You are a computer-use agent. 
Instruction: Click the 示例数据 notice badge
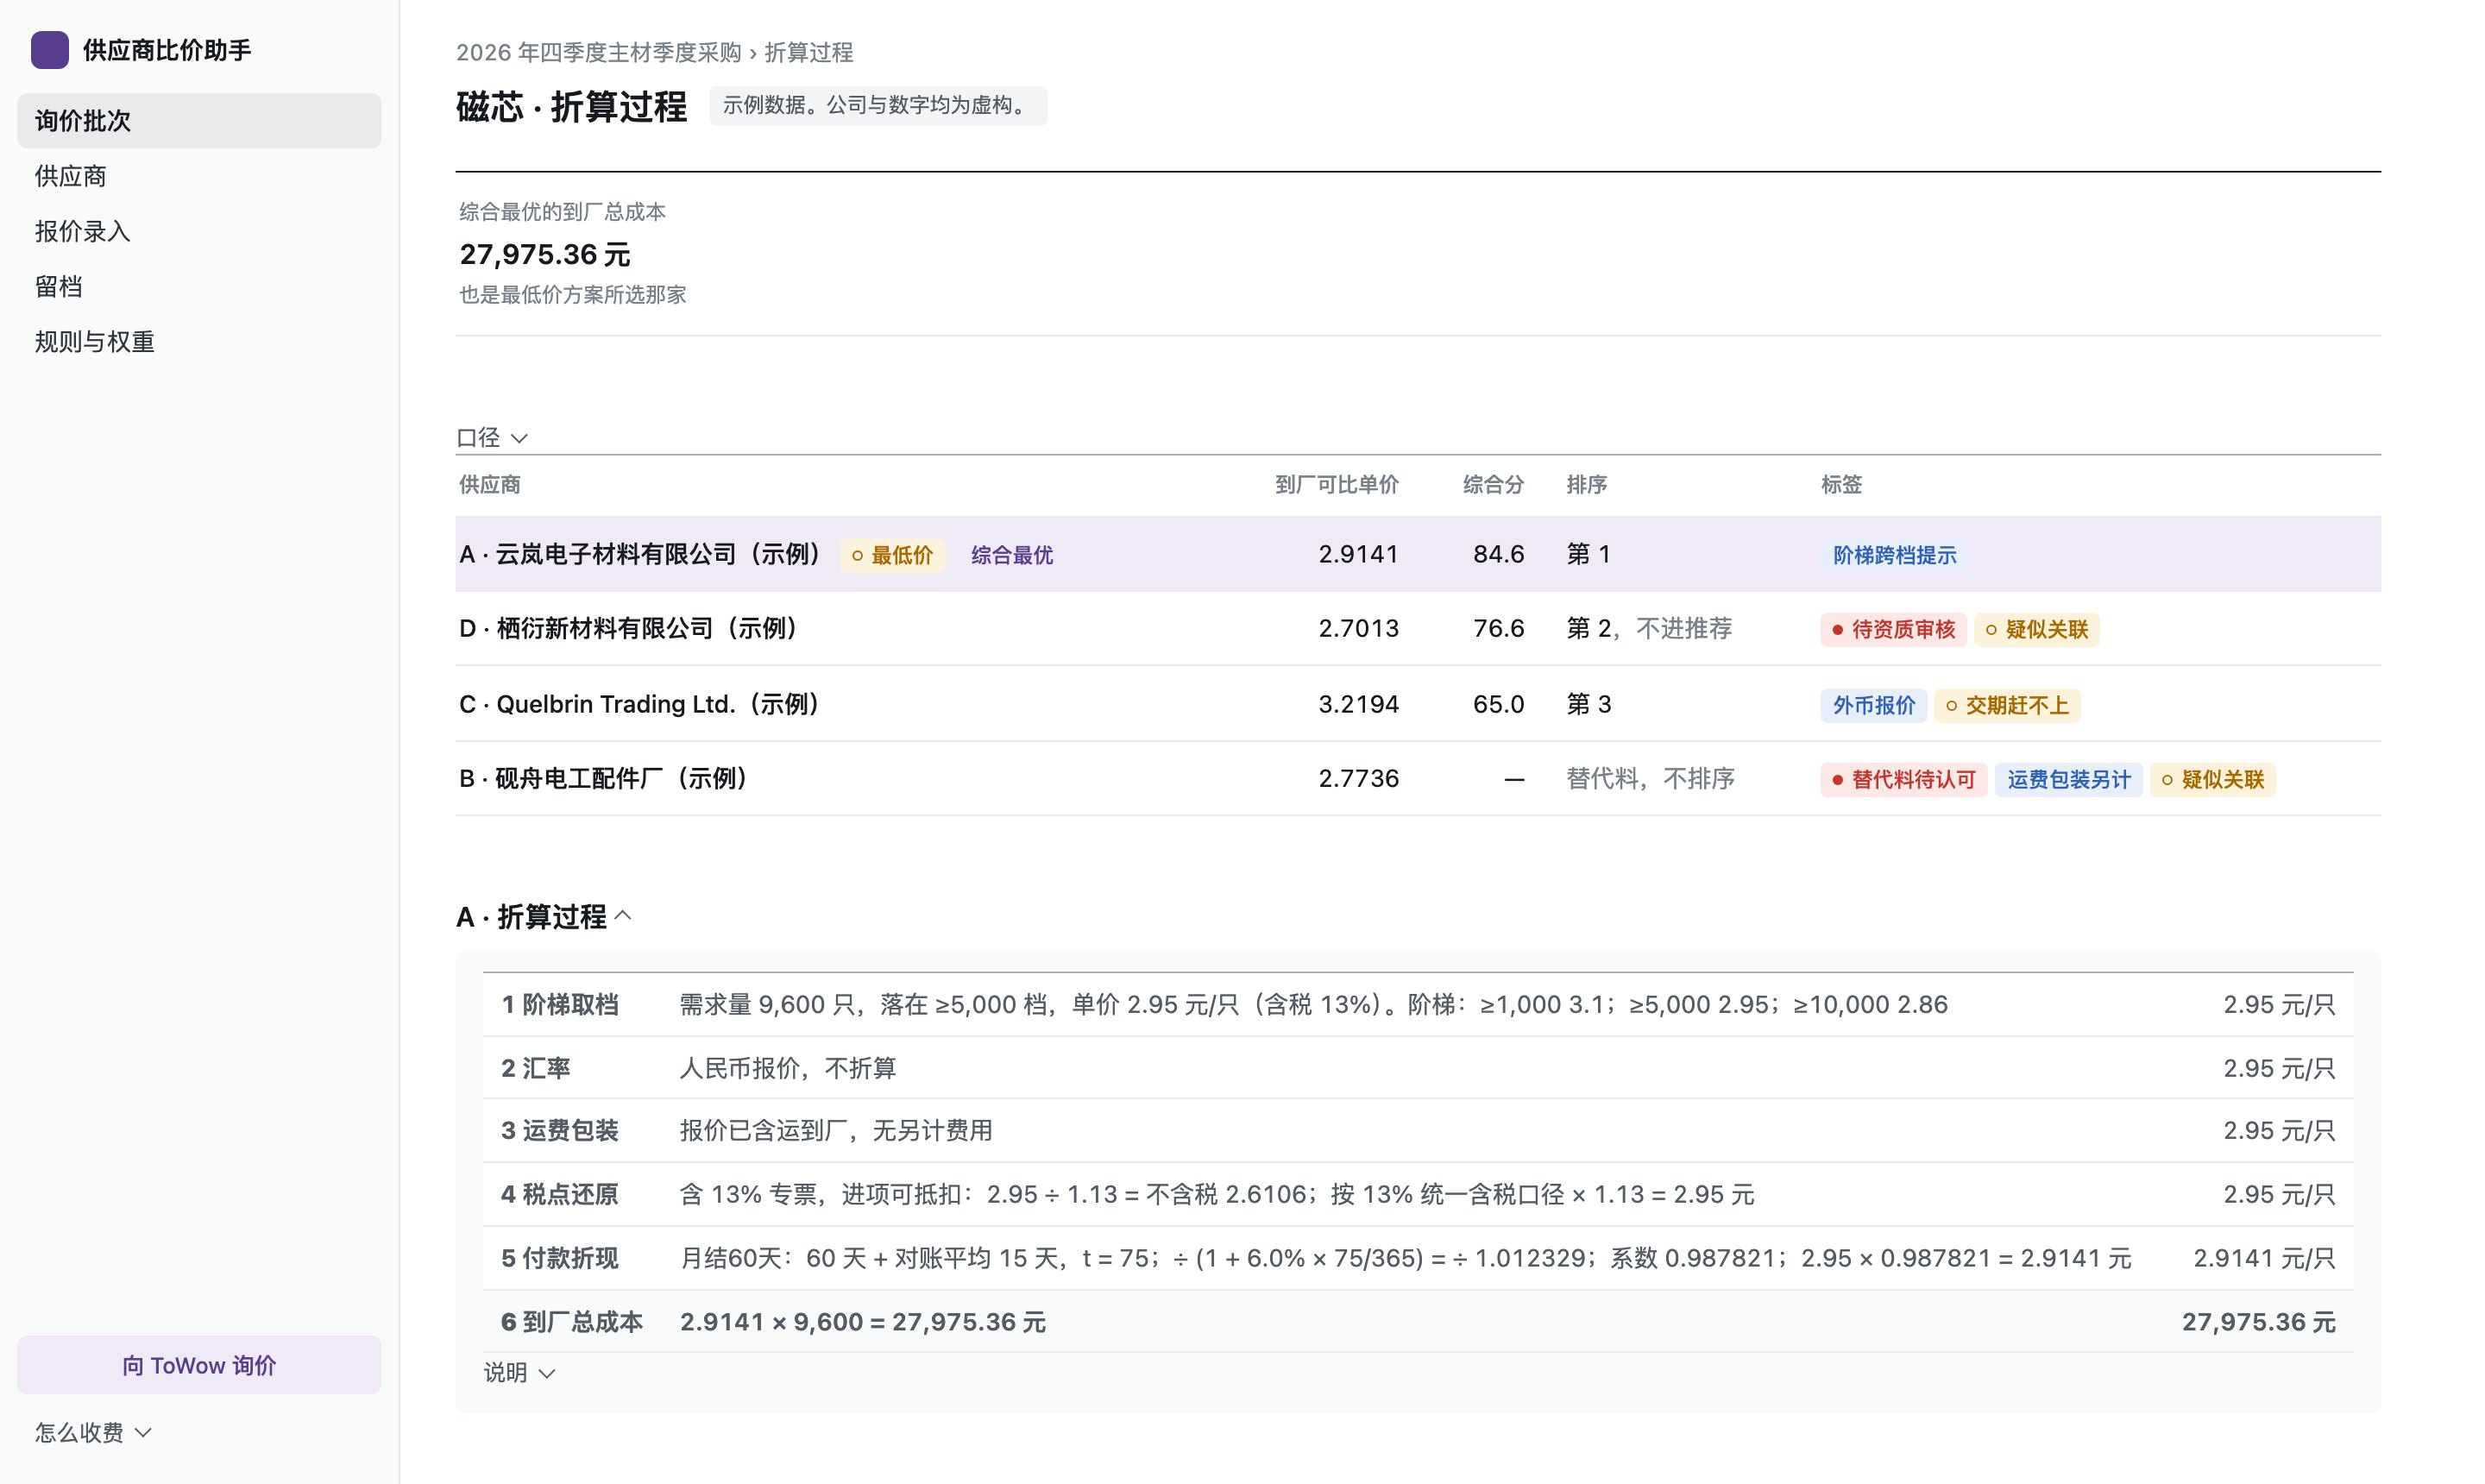[x=877, y=105]
